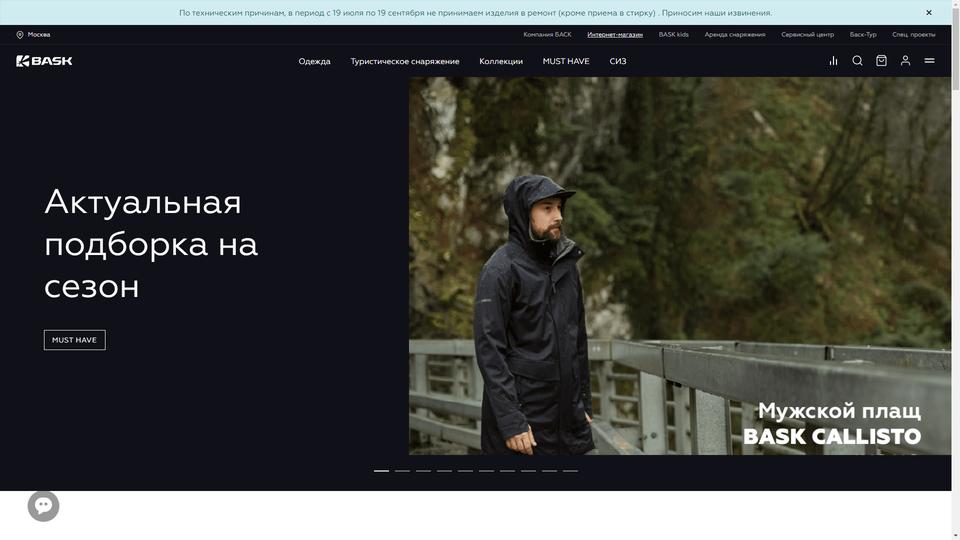Open Аренда снаряжения link
The height and width of the screenshot is (540, 960).
click(x=735, y=35)
